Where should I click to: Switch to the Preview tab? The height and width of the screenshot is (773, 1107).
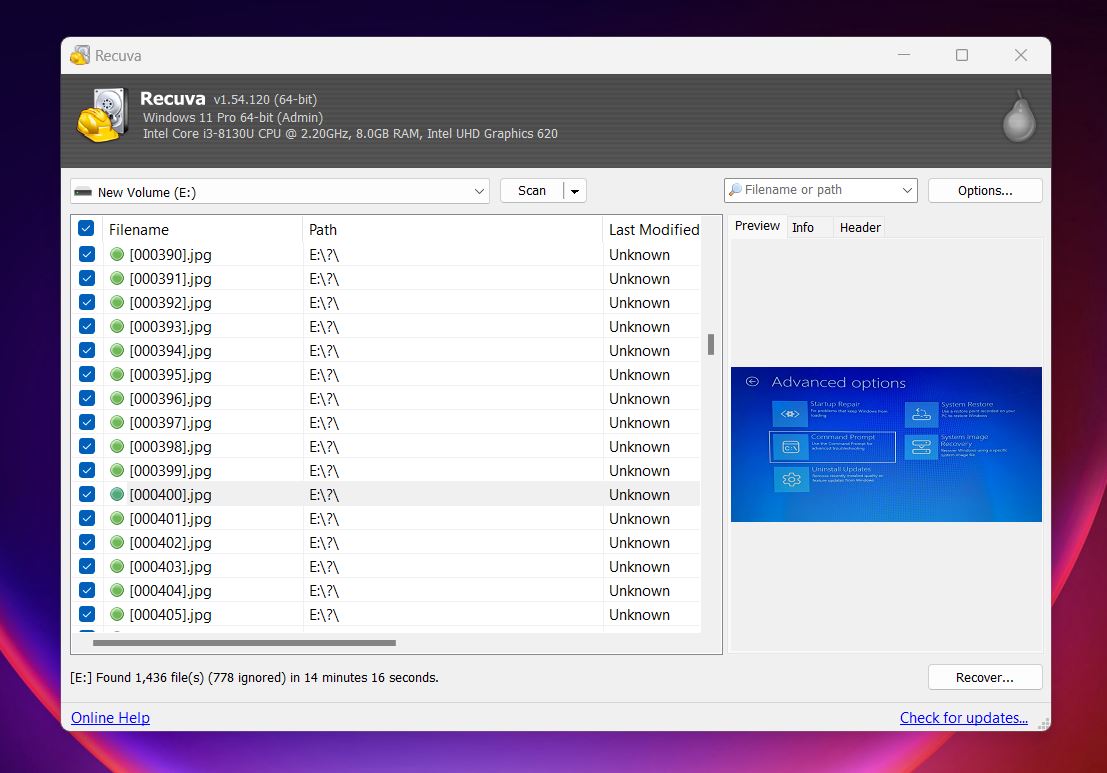757,226
